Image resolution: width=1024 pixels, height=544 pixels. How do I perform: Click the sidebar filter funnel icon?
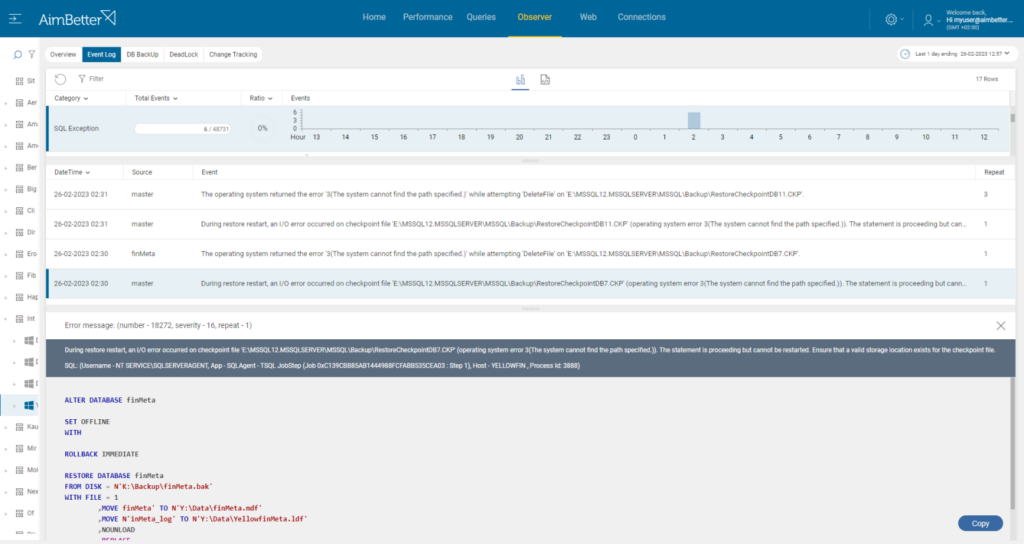point(31,55)
